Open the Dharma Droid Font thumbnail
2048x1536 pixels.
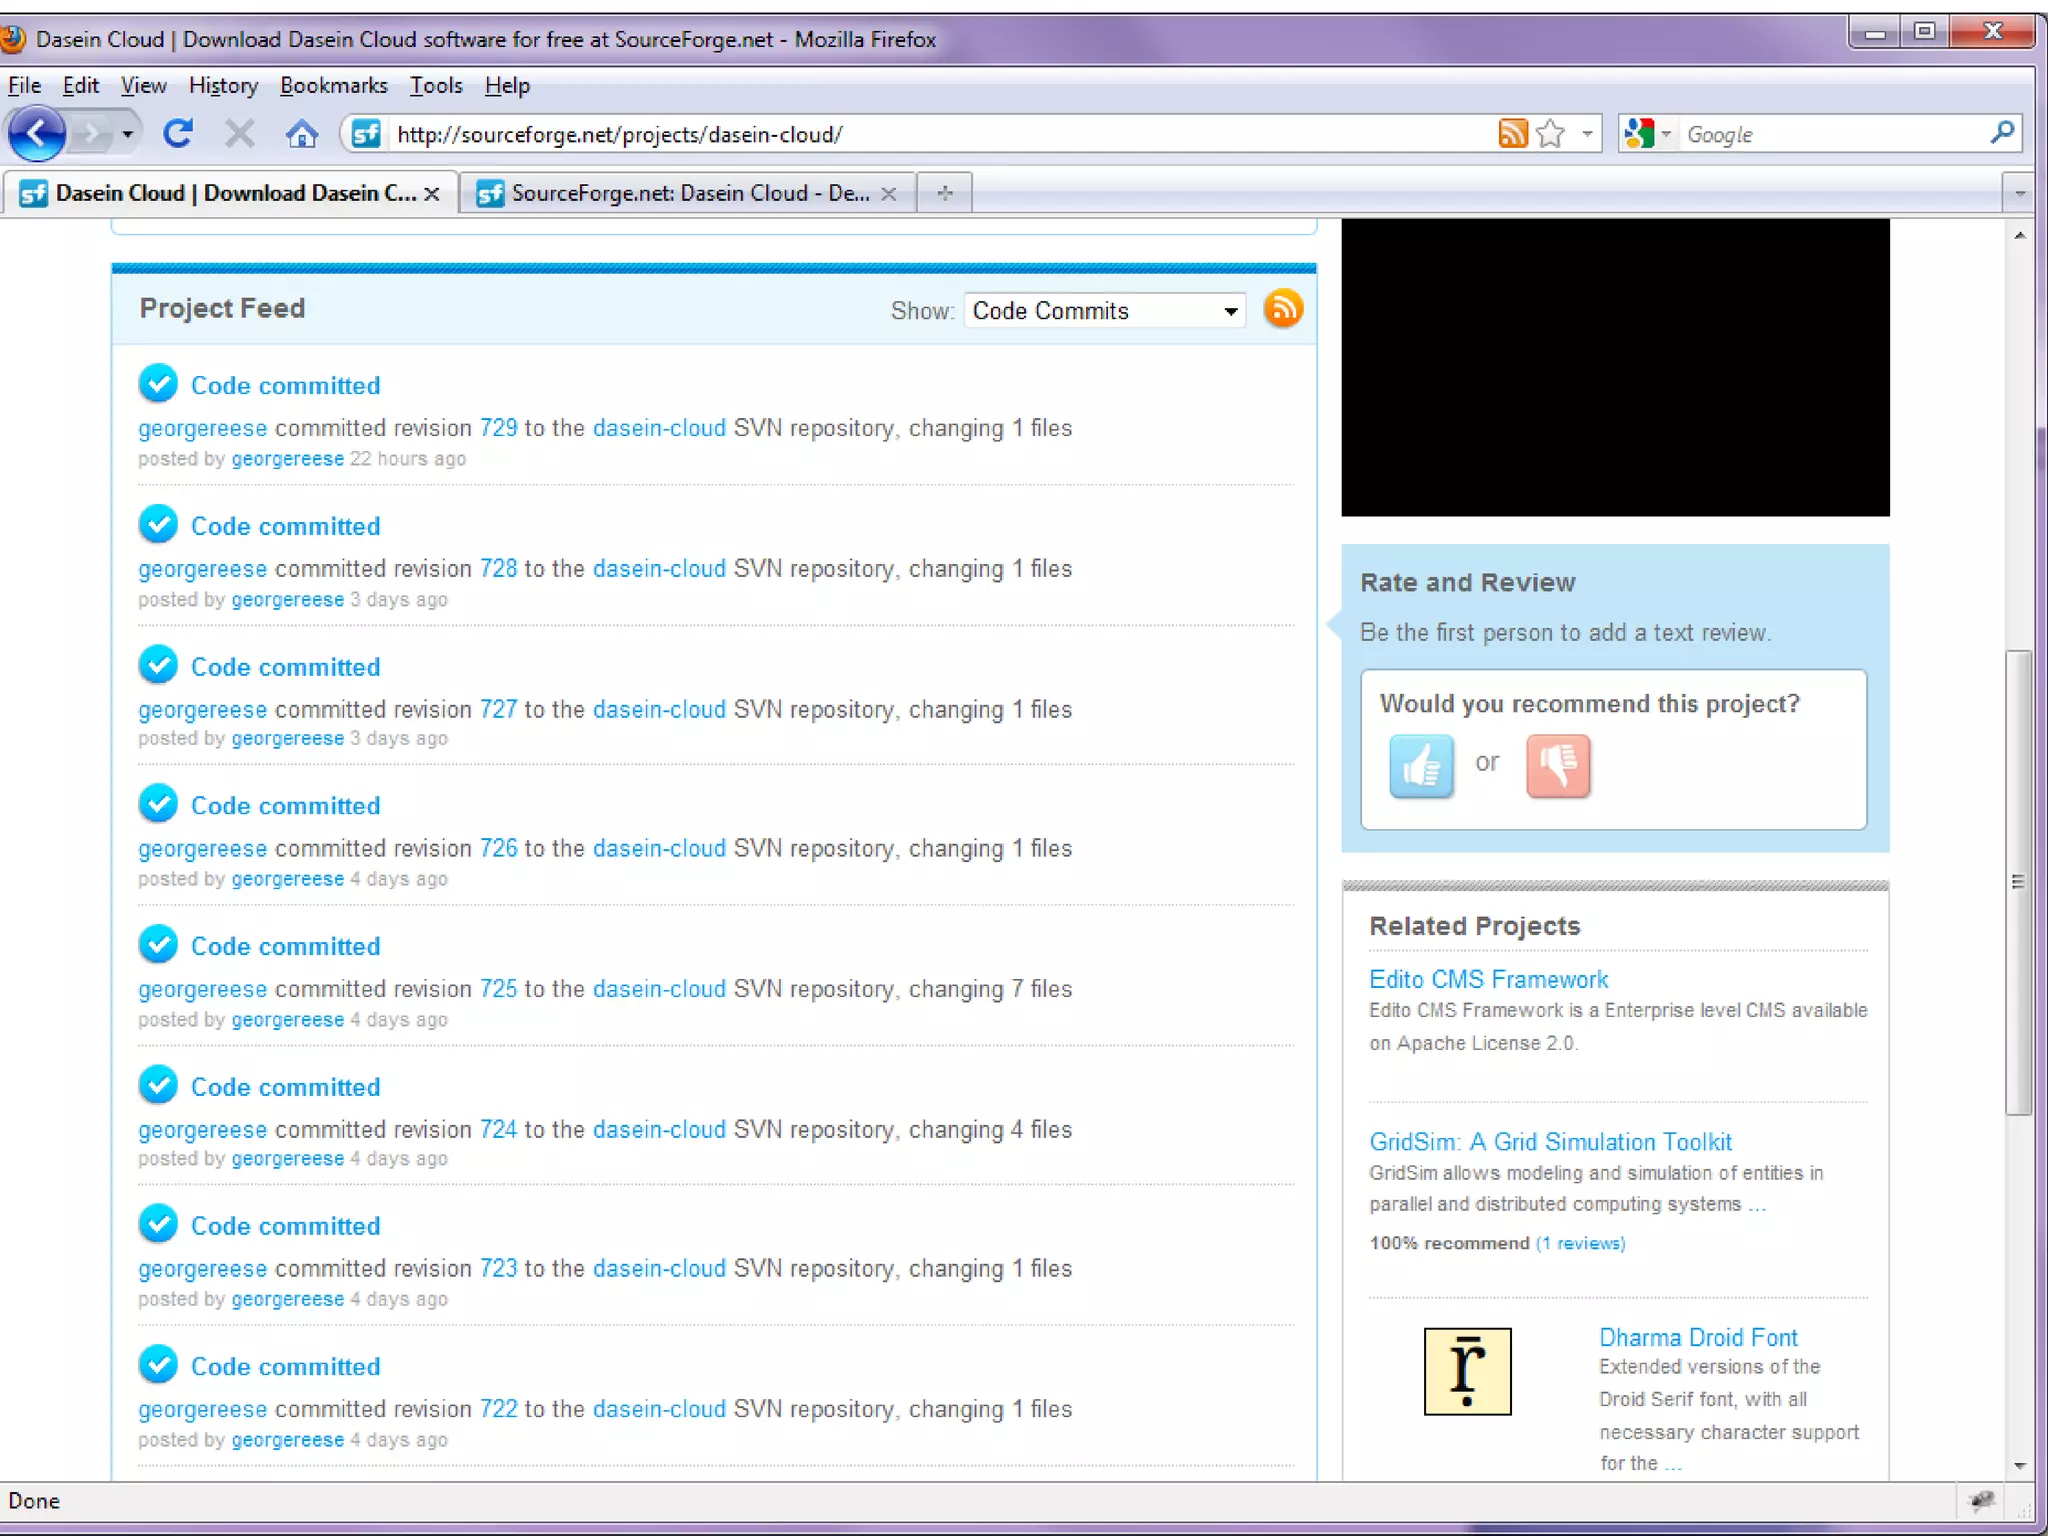click(x=1467, y=1371)
